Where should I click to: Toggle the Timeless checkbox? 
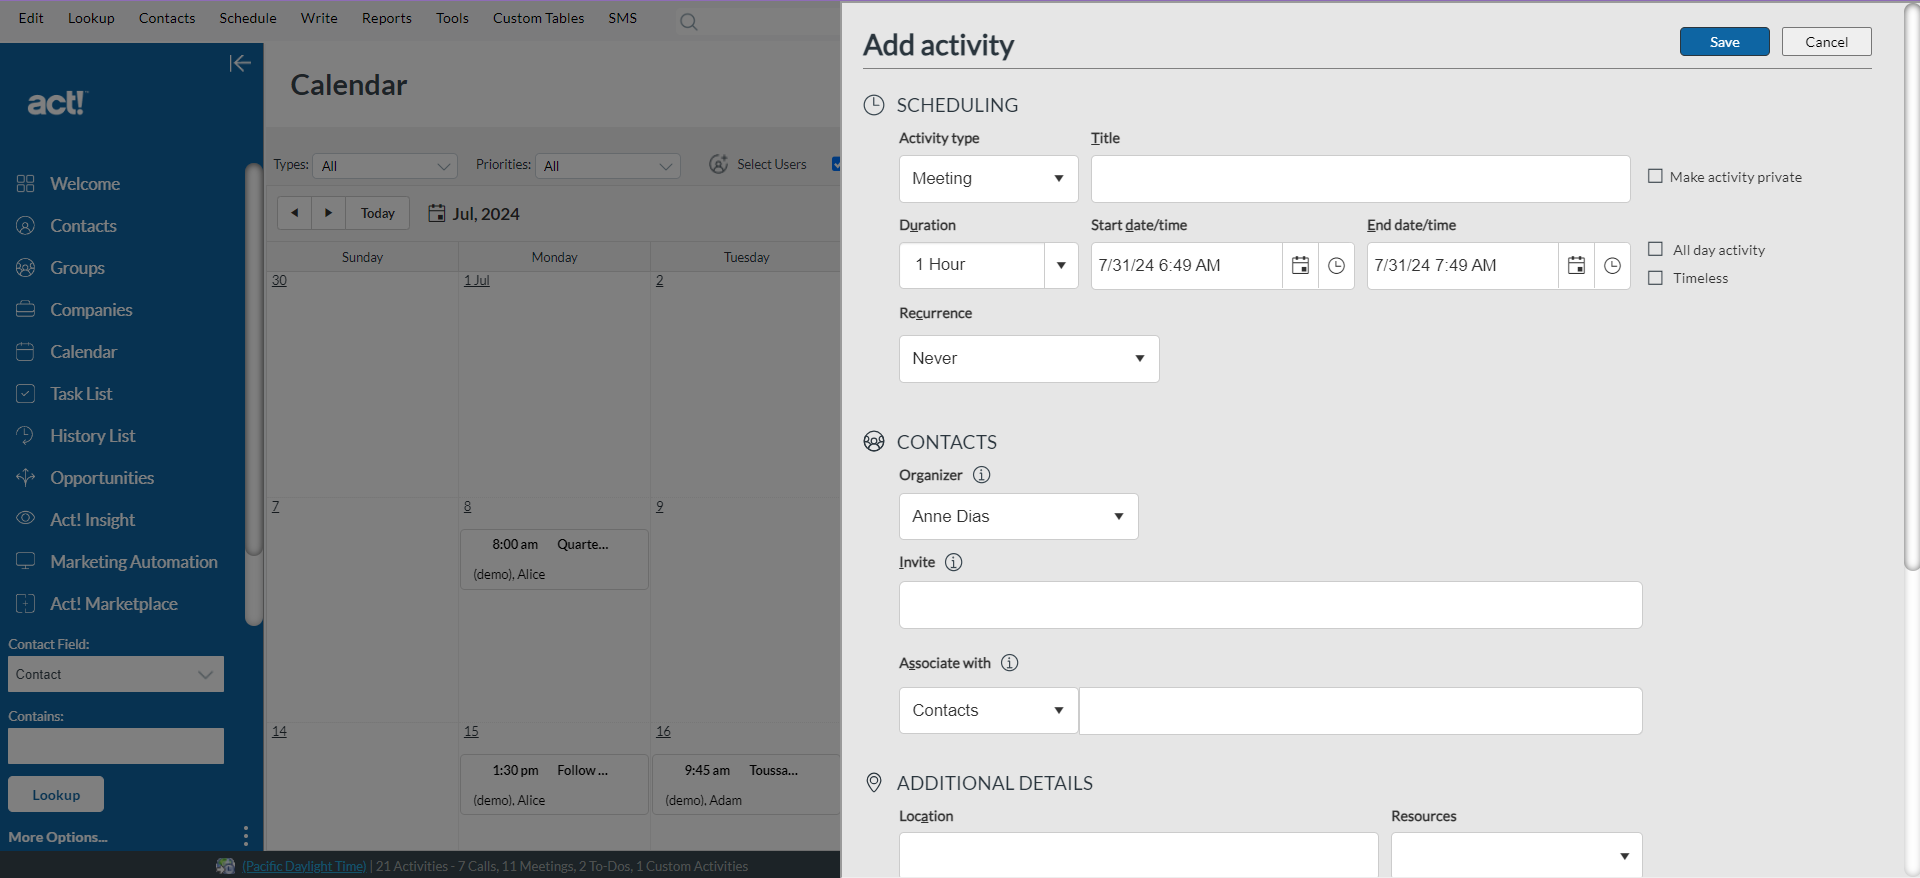[1655, 278]
